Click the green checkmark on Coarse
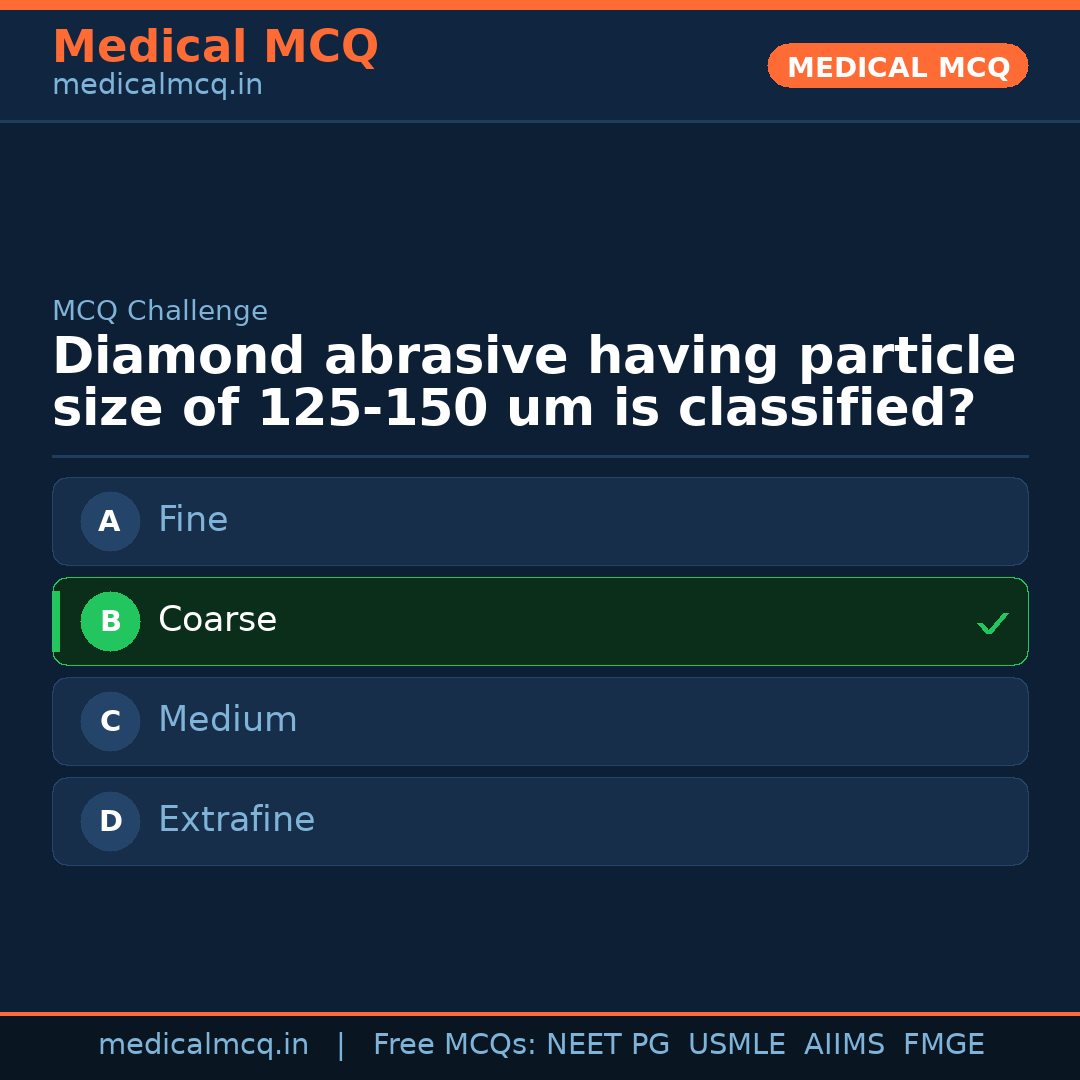This screenshot has height=1080, width=1080. 992,623
